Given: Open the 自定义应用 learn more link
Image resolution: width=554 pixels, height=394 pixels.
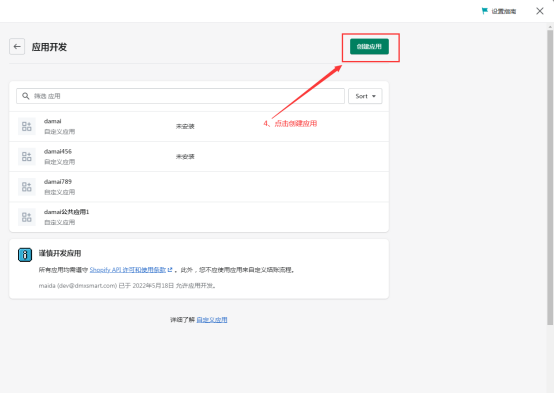Looking at the screenshot, I should tap(212, 320).
